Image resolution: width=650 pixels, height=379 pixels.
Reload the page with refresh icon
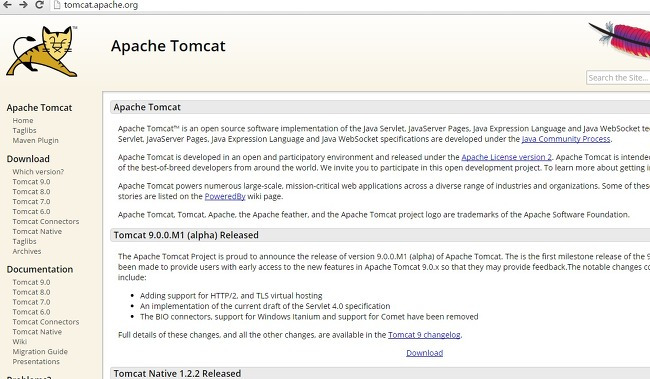tap(39, 5)
